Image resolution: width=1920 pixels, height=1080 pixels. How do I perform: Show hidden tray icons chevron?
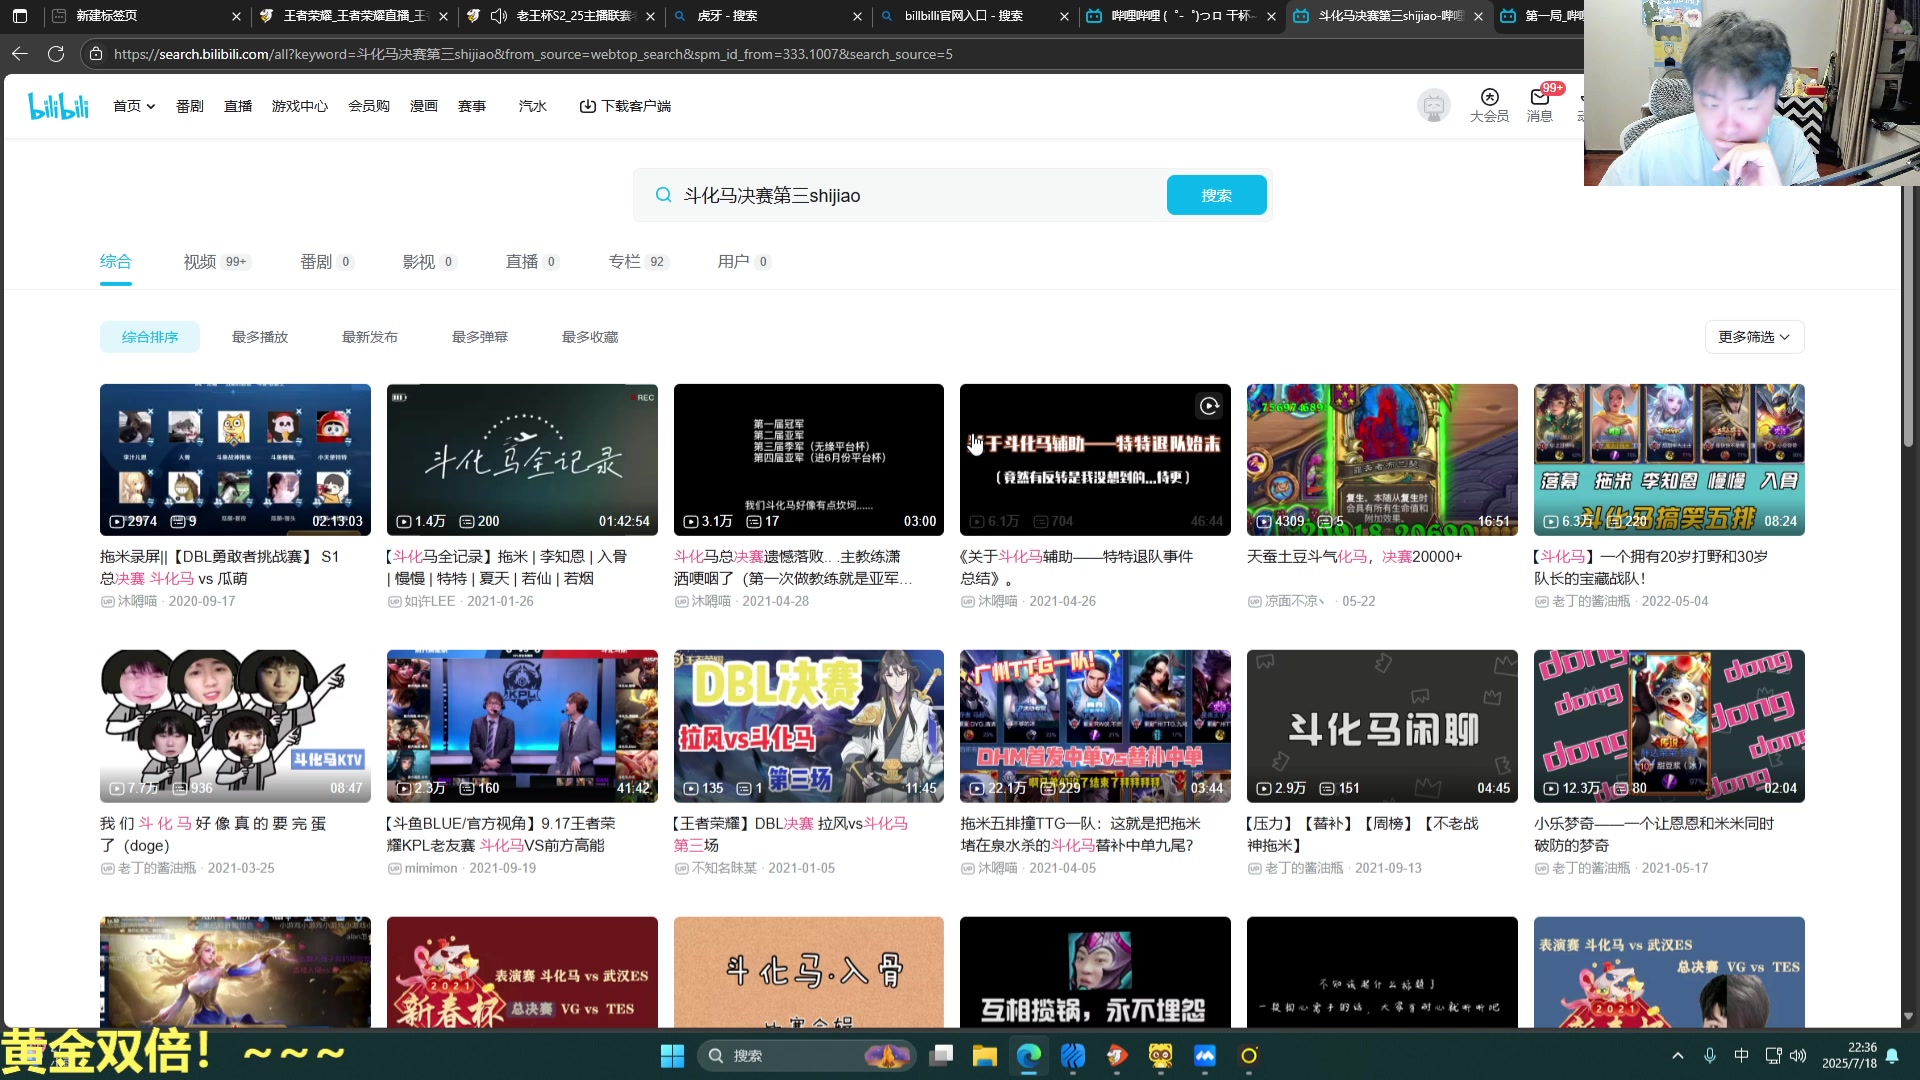pos(1678,1056)
